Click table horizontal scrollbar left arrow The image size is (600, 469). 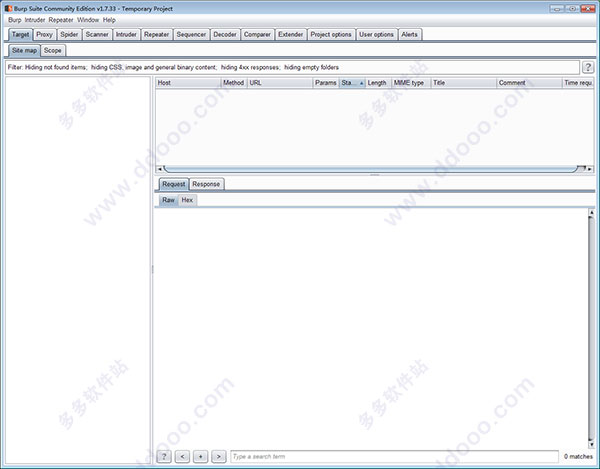[x=159, y=169]
